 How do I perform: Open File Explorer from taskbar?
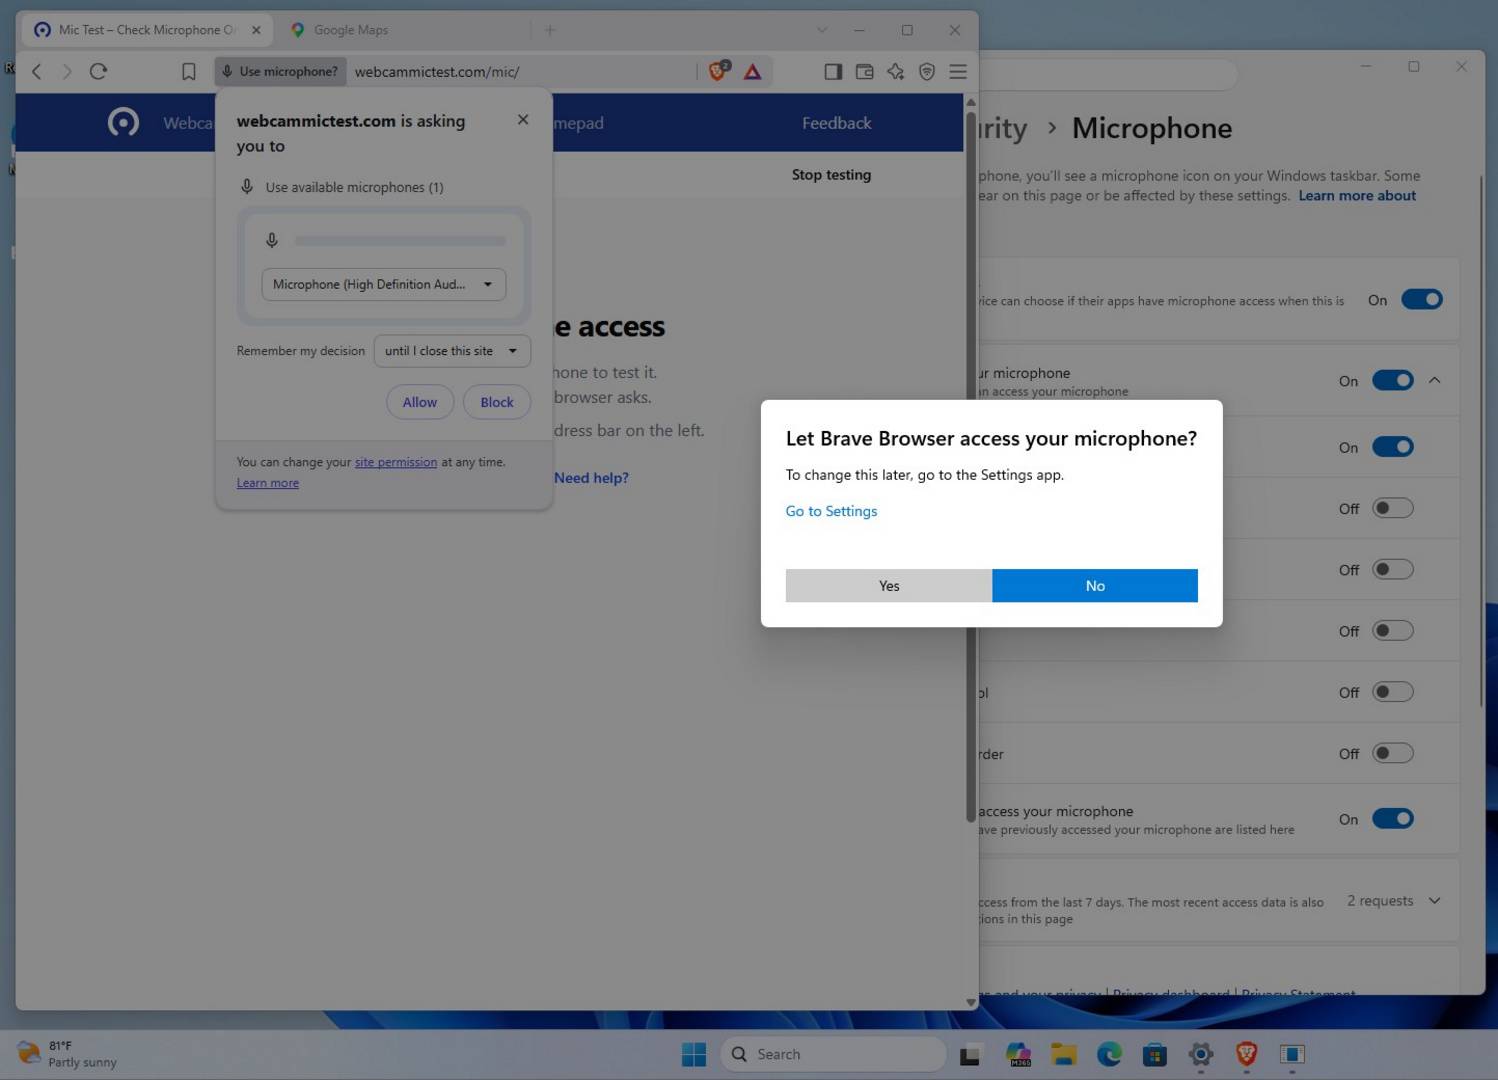coord(1063,1054)
